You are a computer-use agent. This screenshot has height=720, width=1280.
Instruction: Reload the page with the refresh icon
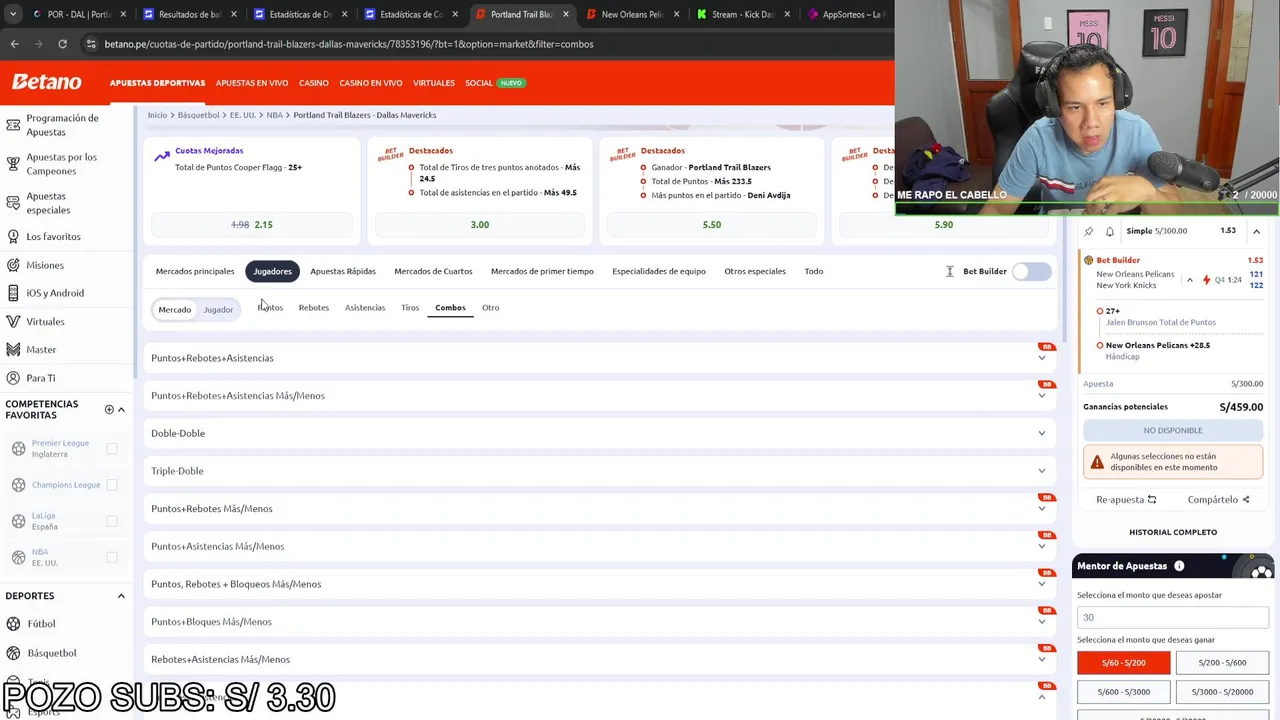(x=62, y=44)
